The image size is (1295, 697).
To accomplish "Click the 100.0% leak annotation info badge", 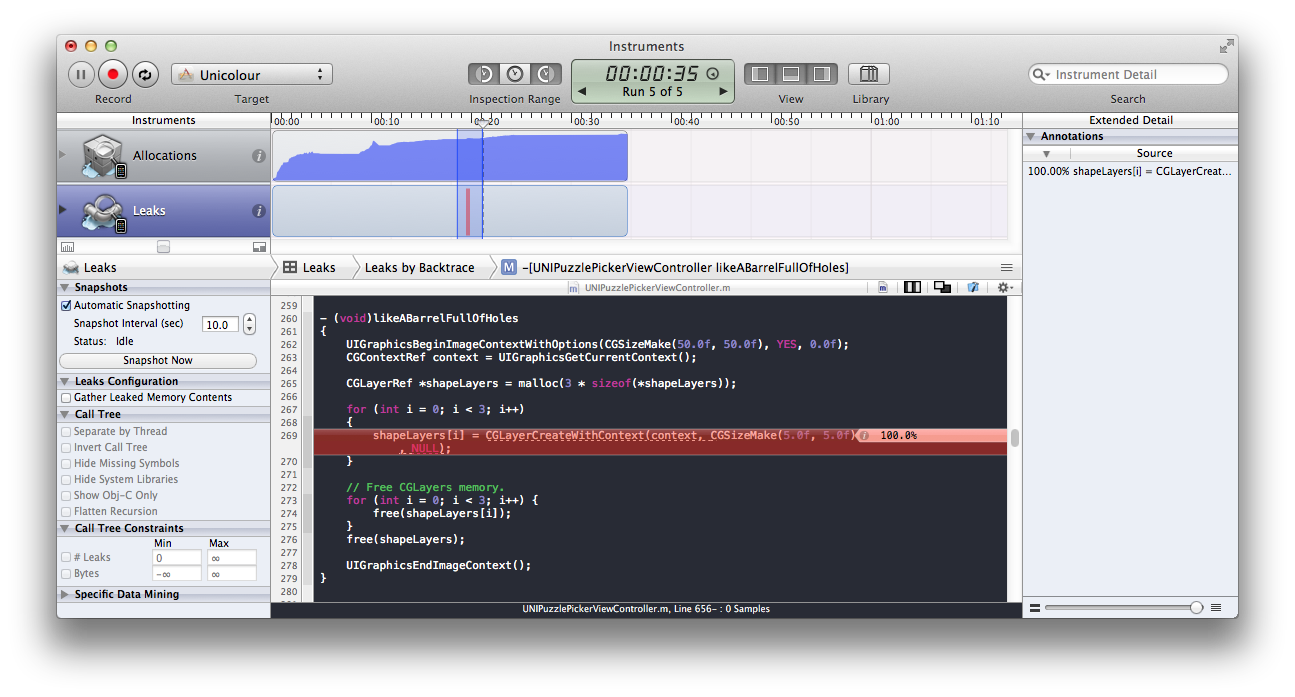I will coord(864,436).
